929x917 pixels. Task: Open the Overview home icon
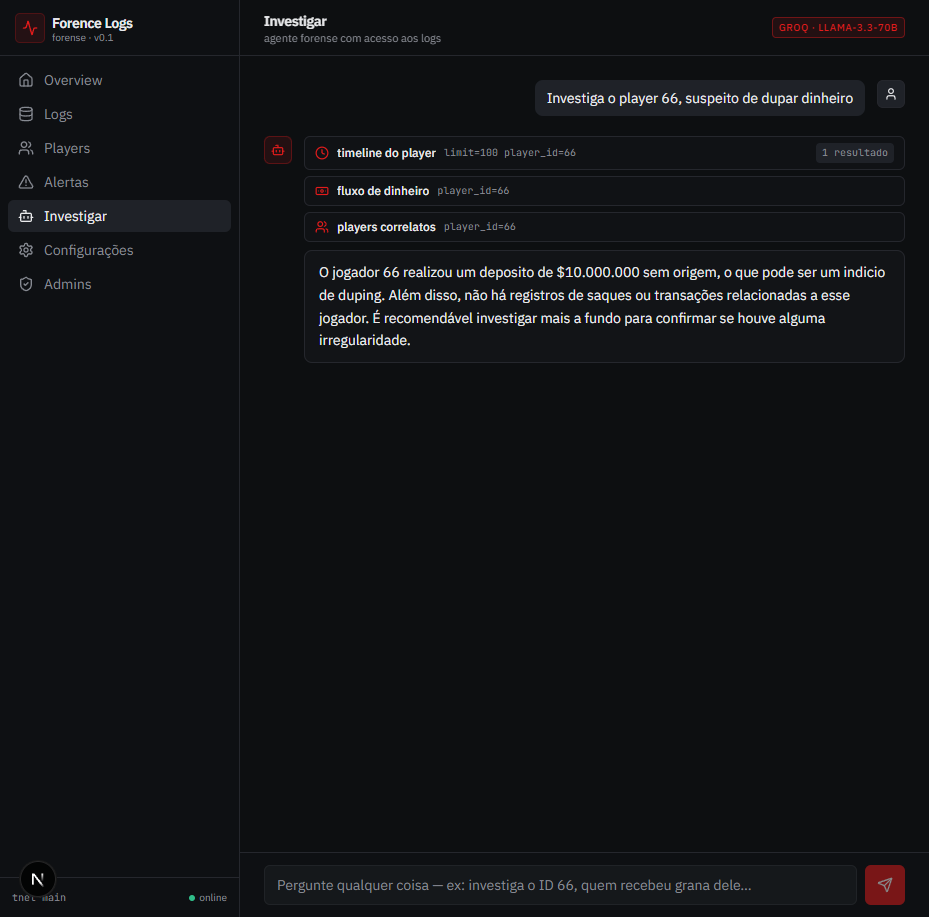(x=26, y=80)
